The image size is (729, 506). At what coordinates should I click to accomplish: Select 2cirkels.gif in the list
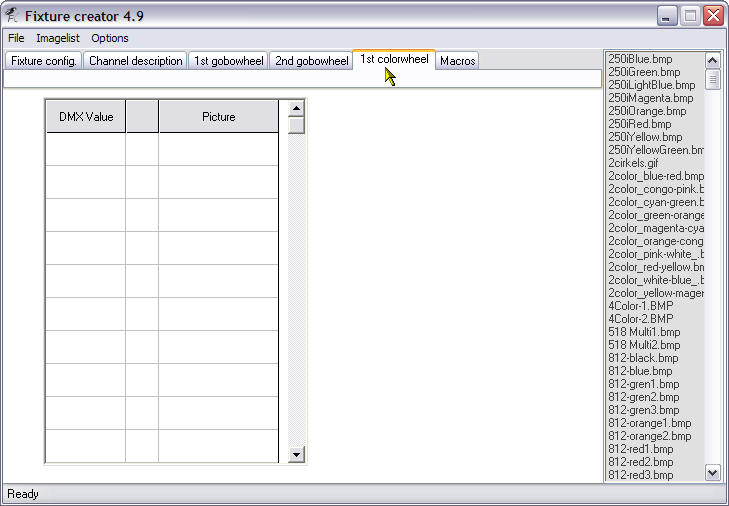[633, 163]
